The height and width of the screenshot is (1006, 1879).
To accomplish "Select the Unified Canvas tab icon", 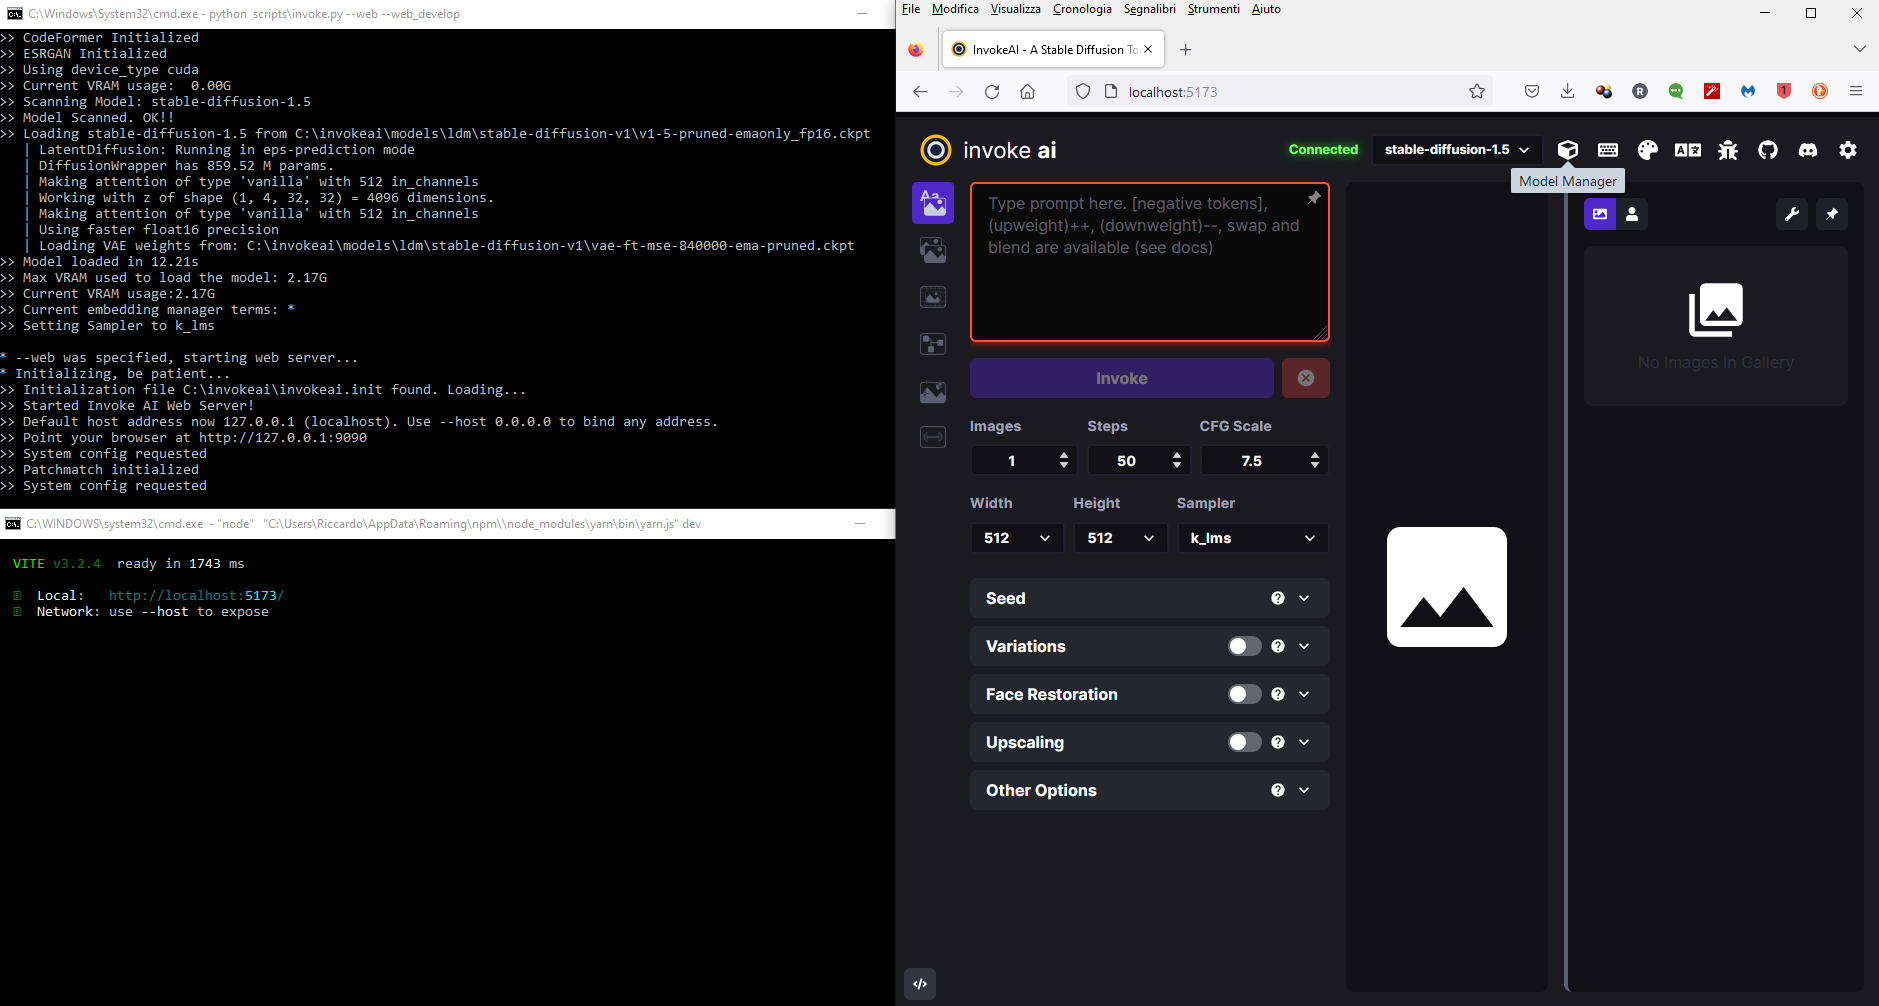I will (x=933, y=297).
